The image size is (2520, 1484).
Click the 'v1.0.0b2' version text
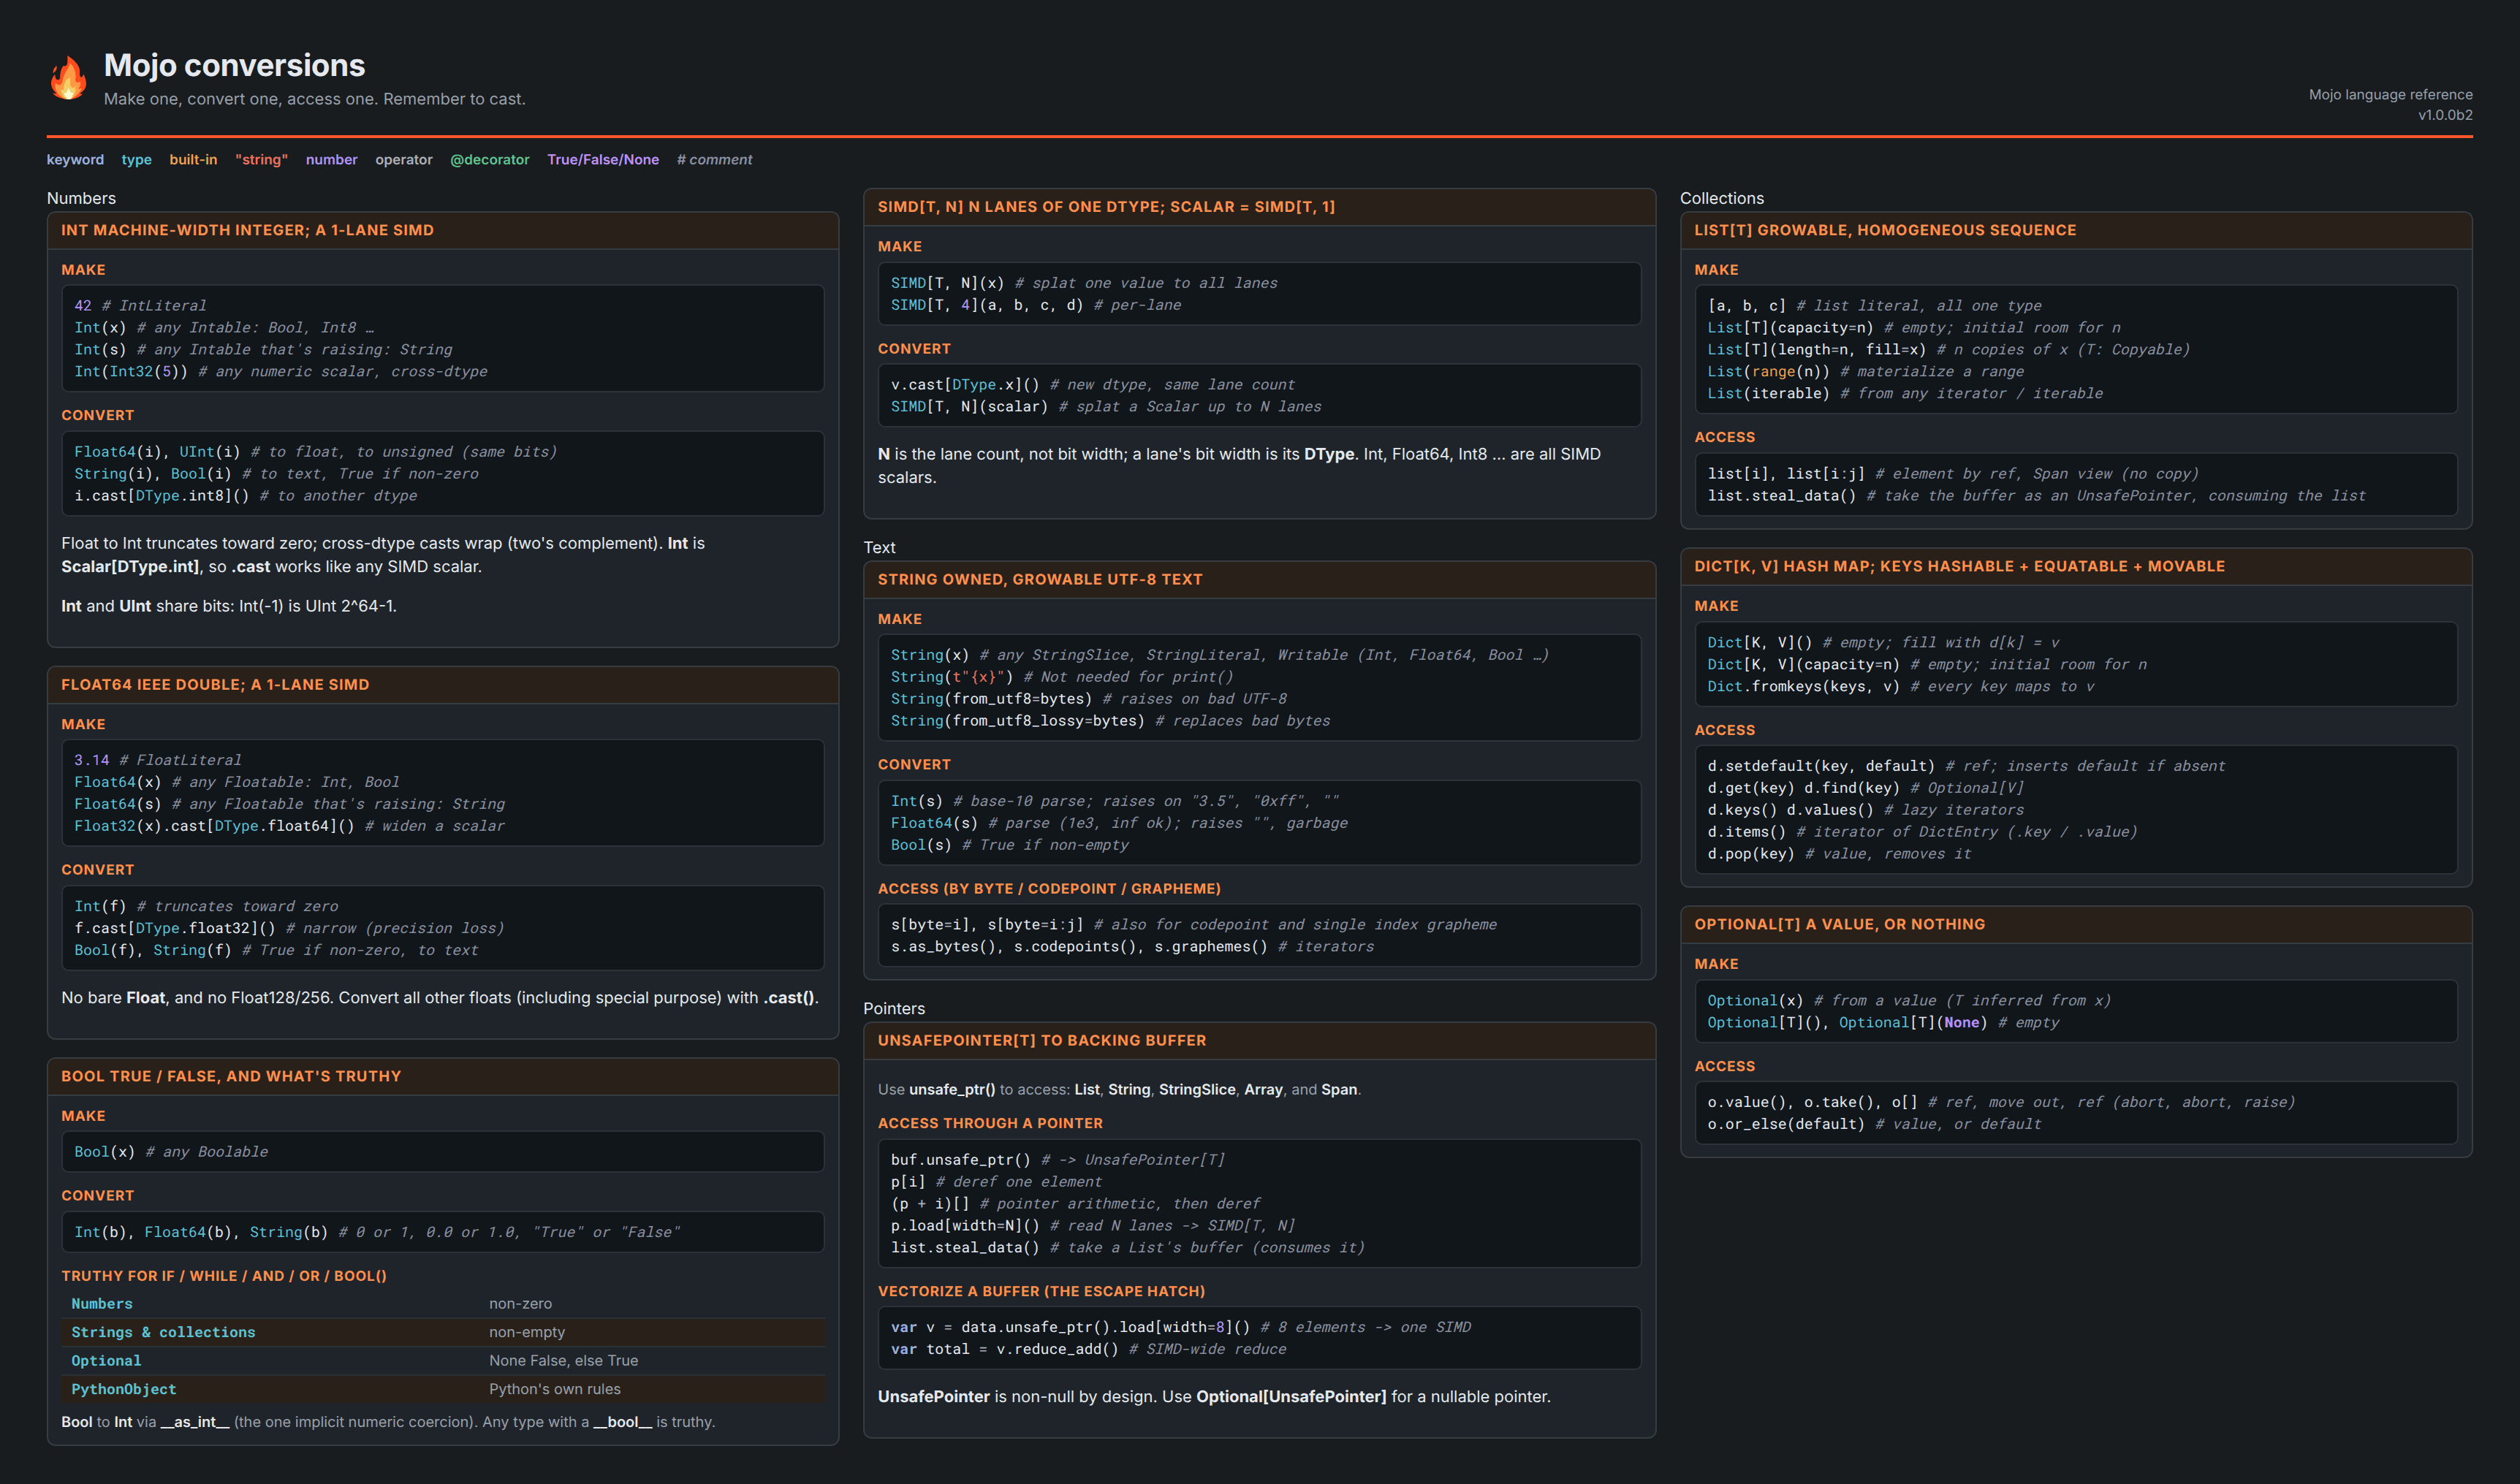pyautogui.click(x=2445, y=115)
